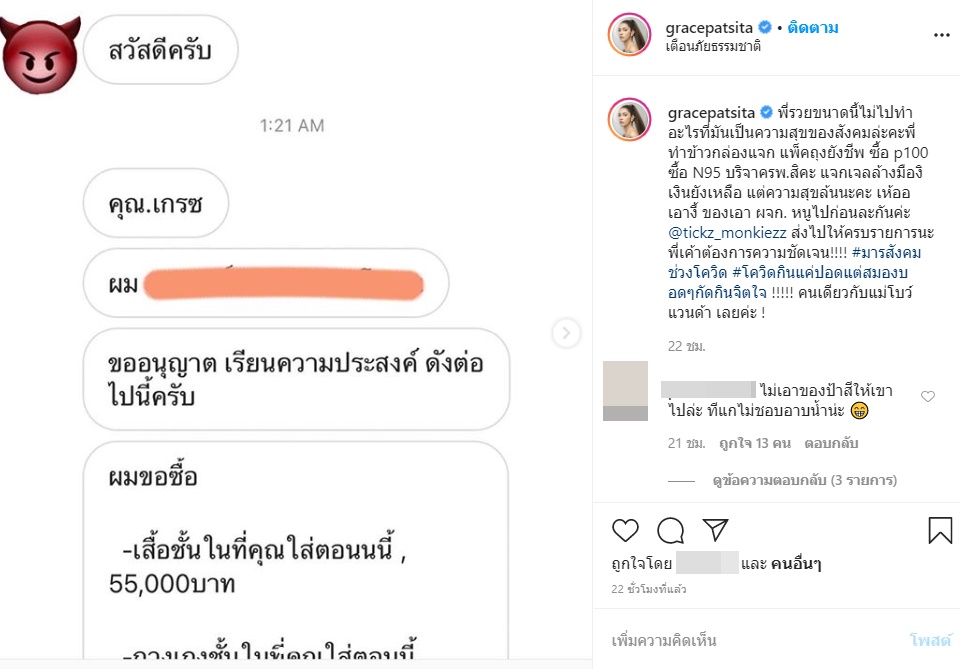Open @tickz_monkiezz mention link
This screenshot has width=960, height=669.
coord(727,233)
